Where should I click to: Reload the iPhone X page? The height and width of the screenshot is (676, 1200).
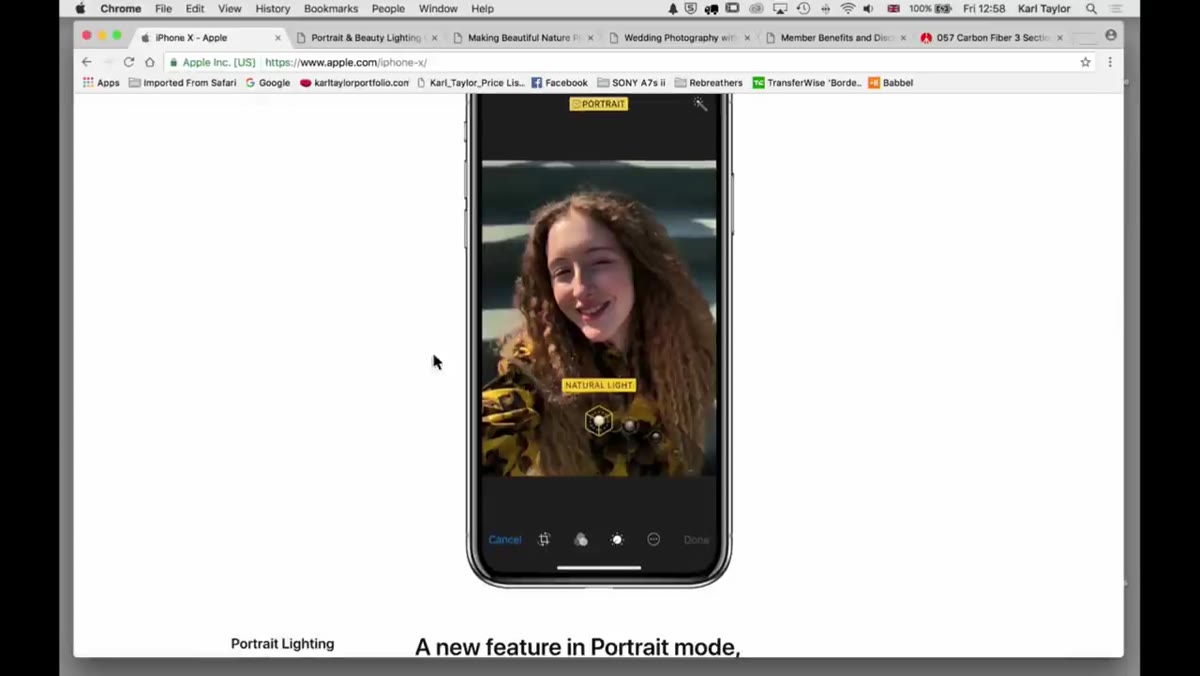tap(129, 62)
